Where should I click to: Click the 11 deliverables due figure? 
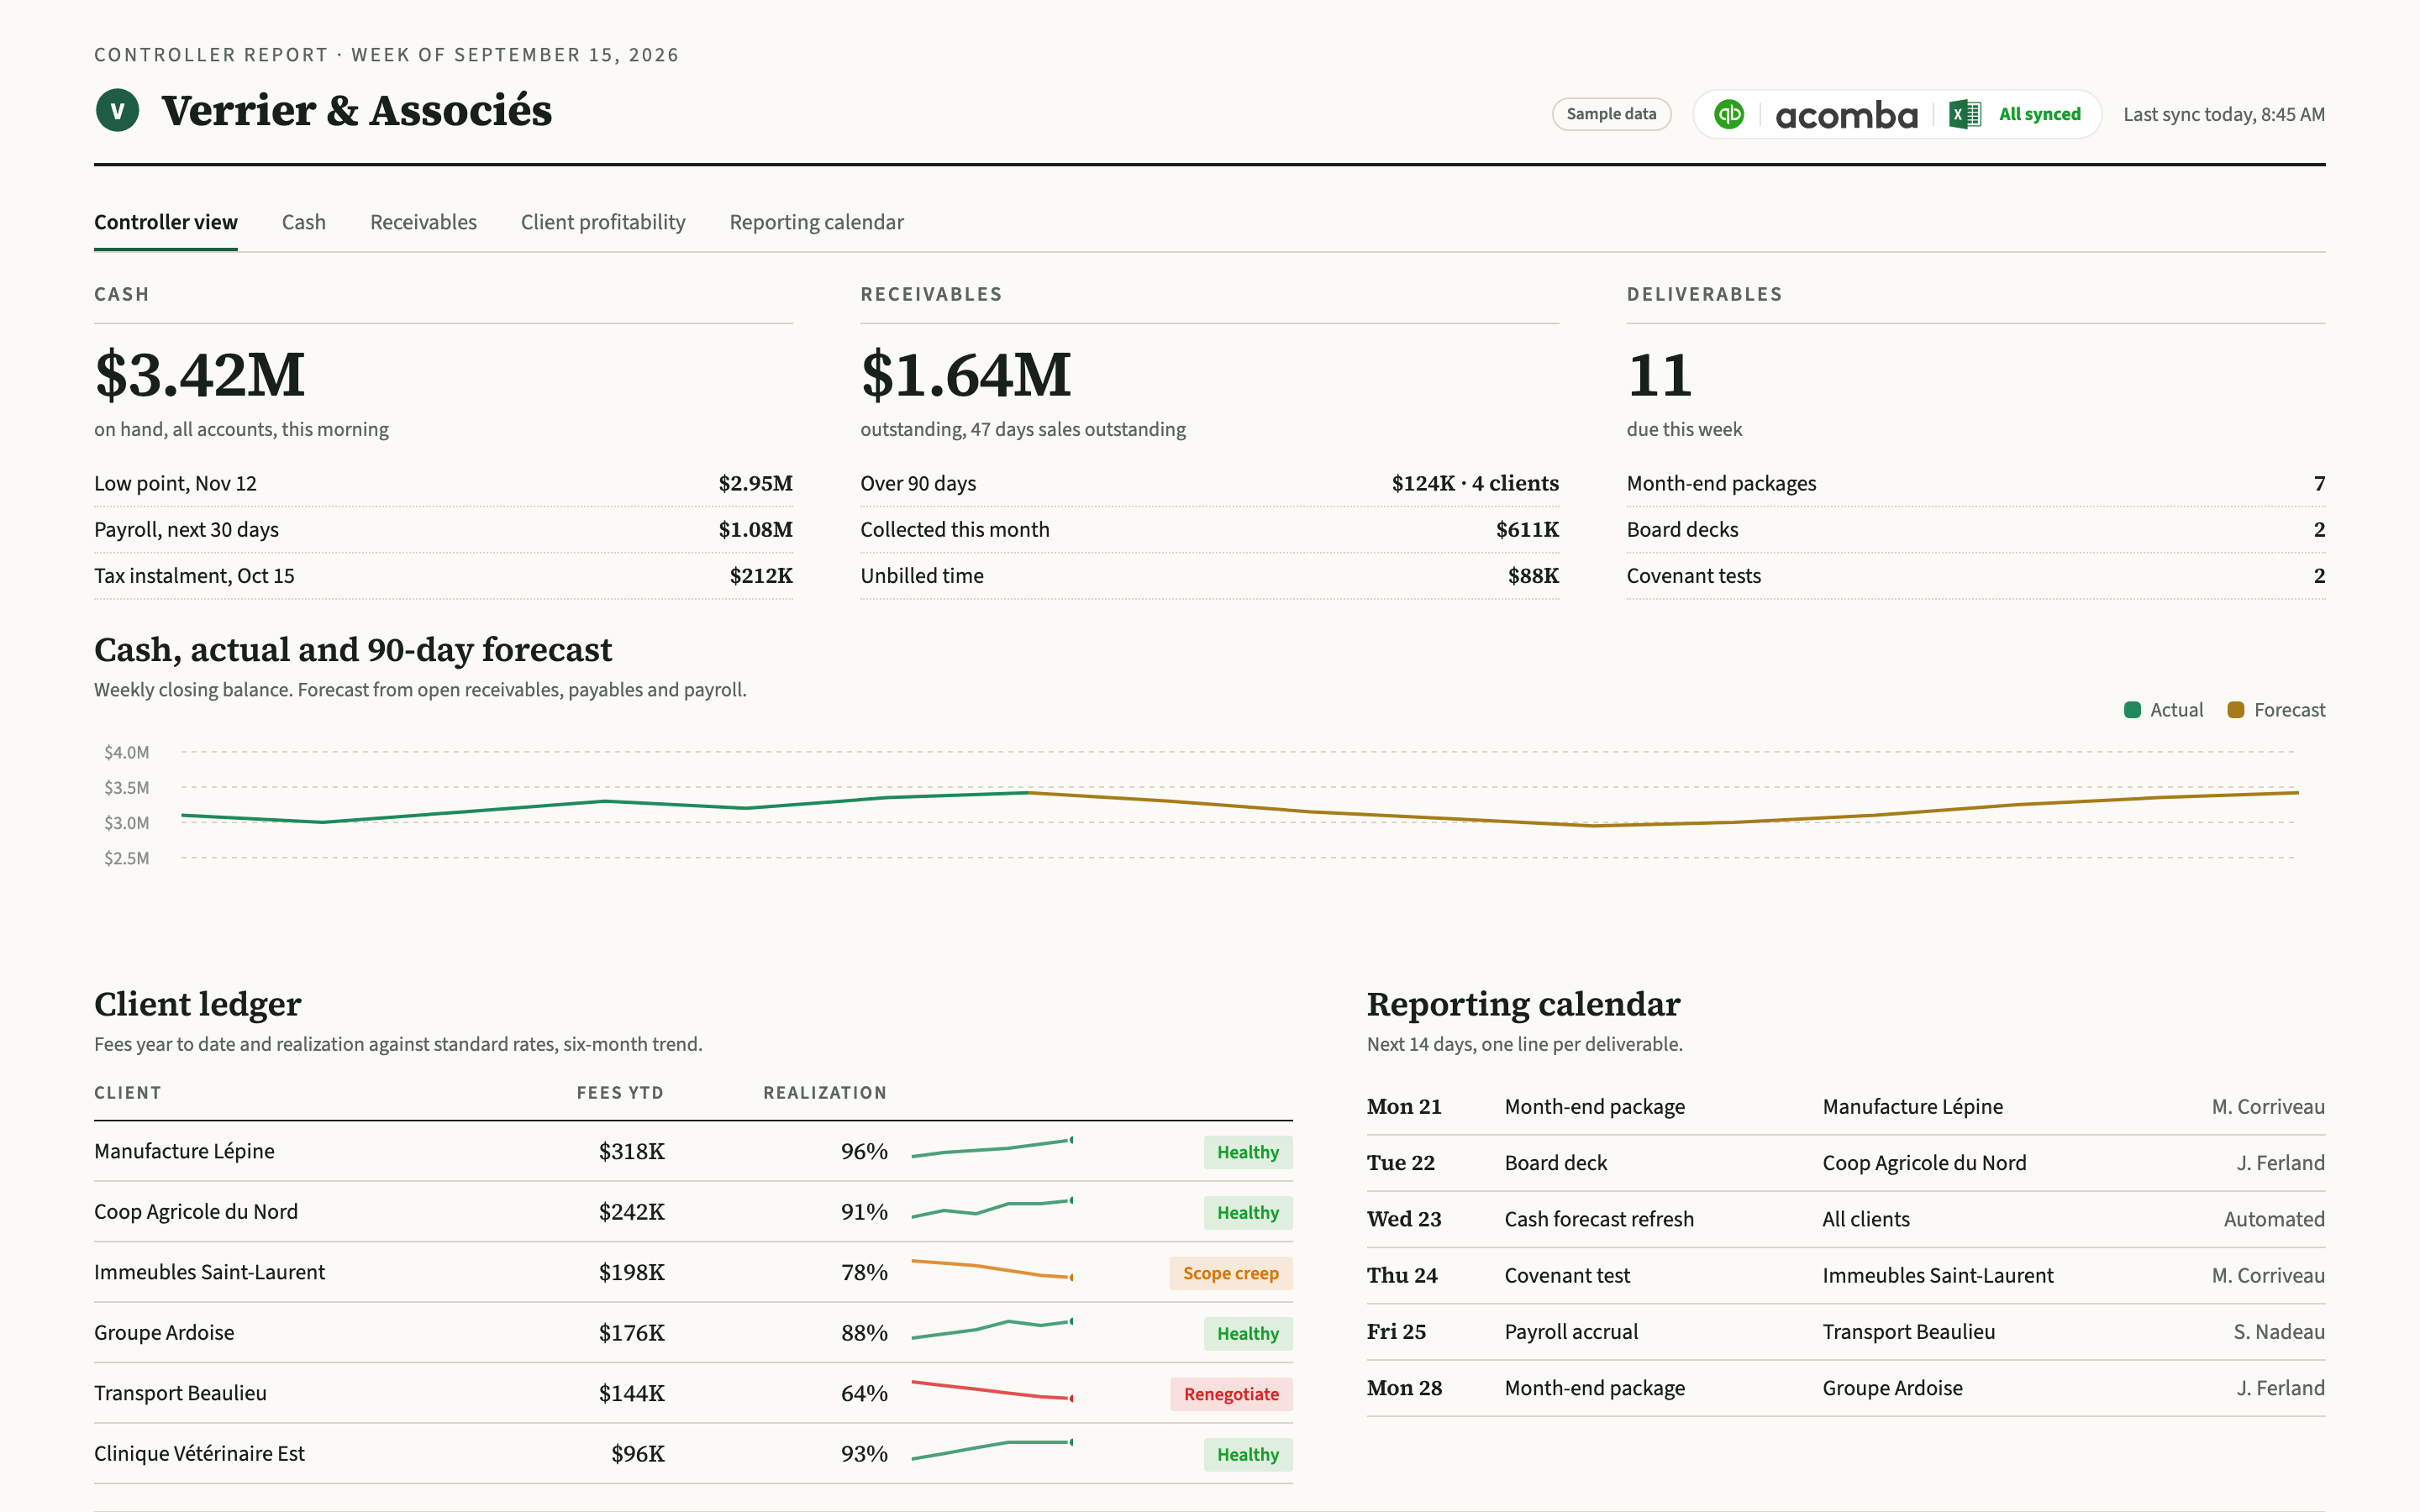(1660, 375)
